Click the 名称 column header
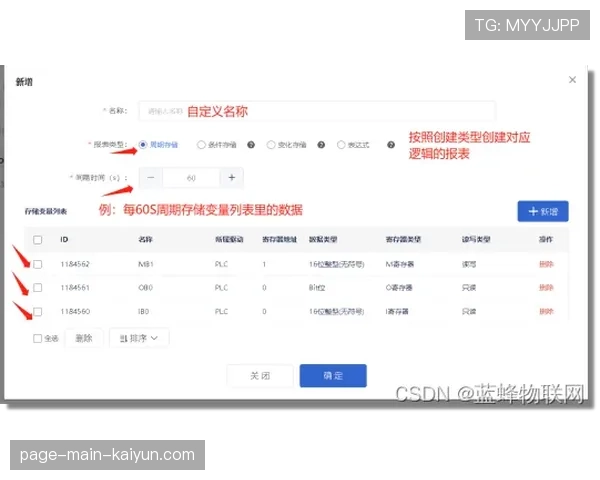 pyautogui.click(x=145, y=240)
